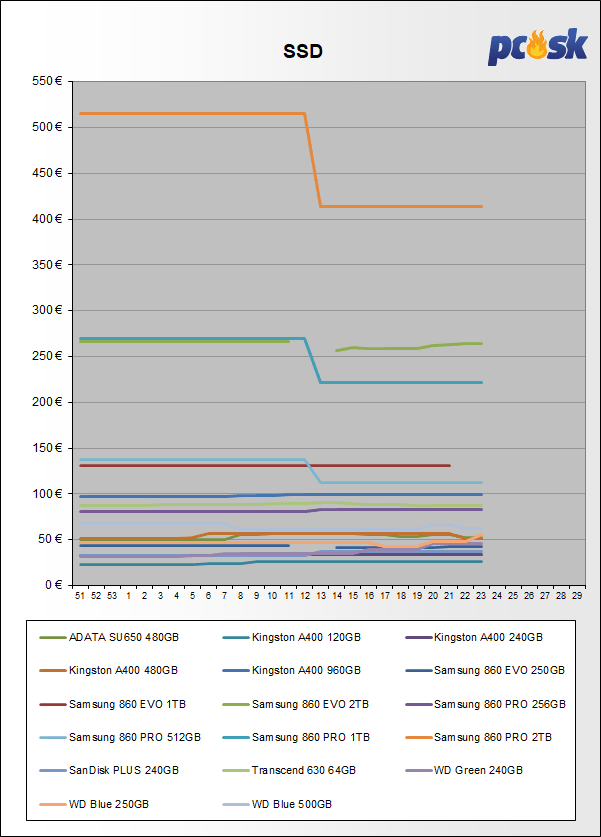
Task: Click the dark red Samsung 860 EVO 1TB line
Action: tap(265, 465)
